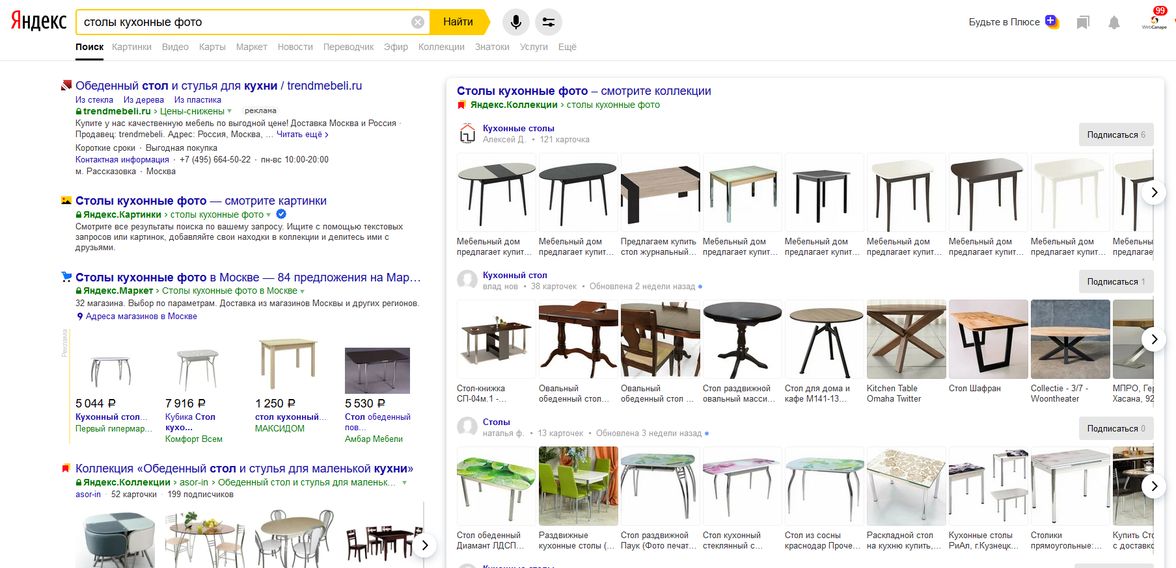The width and height of the screenshot is (1176, 568).
Task: Expand Читать ещё in the ad snippet
Action: tap(302, 134)
